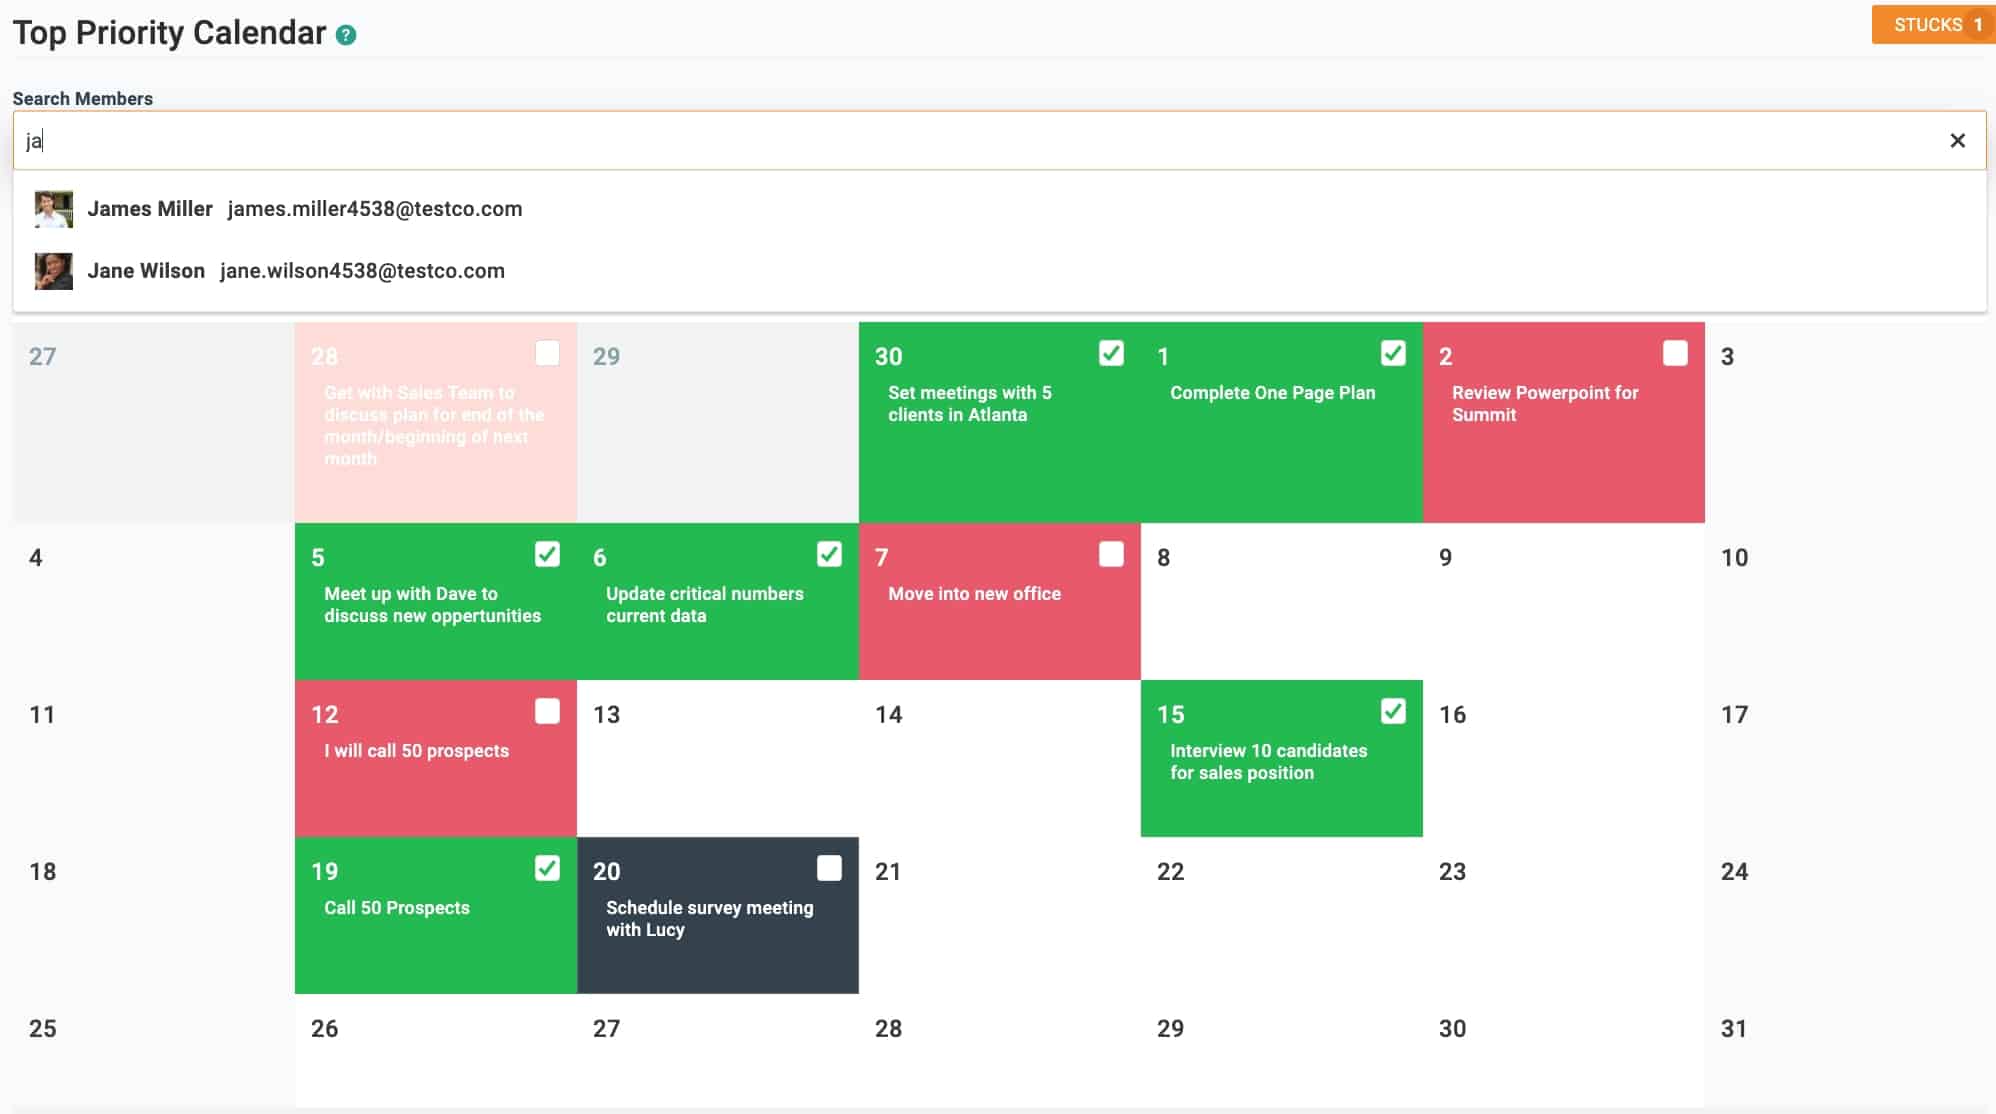Uncheck Complete One Page Plan
The height and width of the screenshot is (1114, 1996).
point(1393,353)
